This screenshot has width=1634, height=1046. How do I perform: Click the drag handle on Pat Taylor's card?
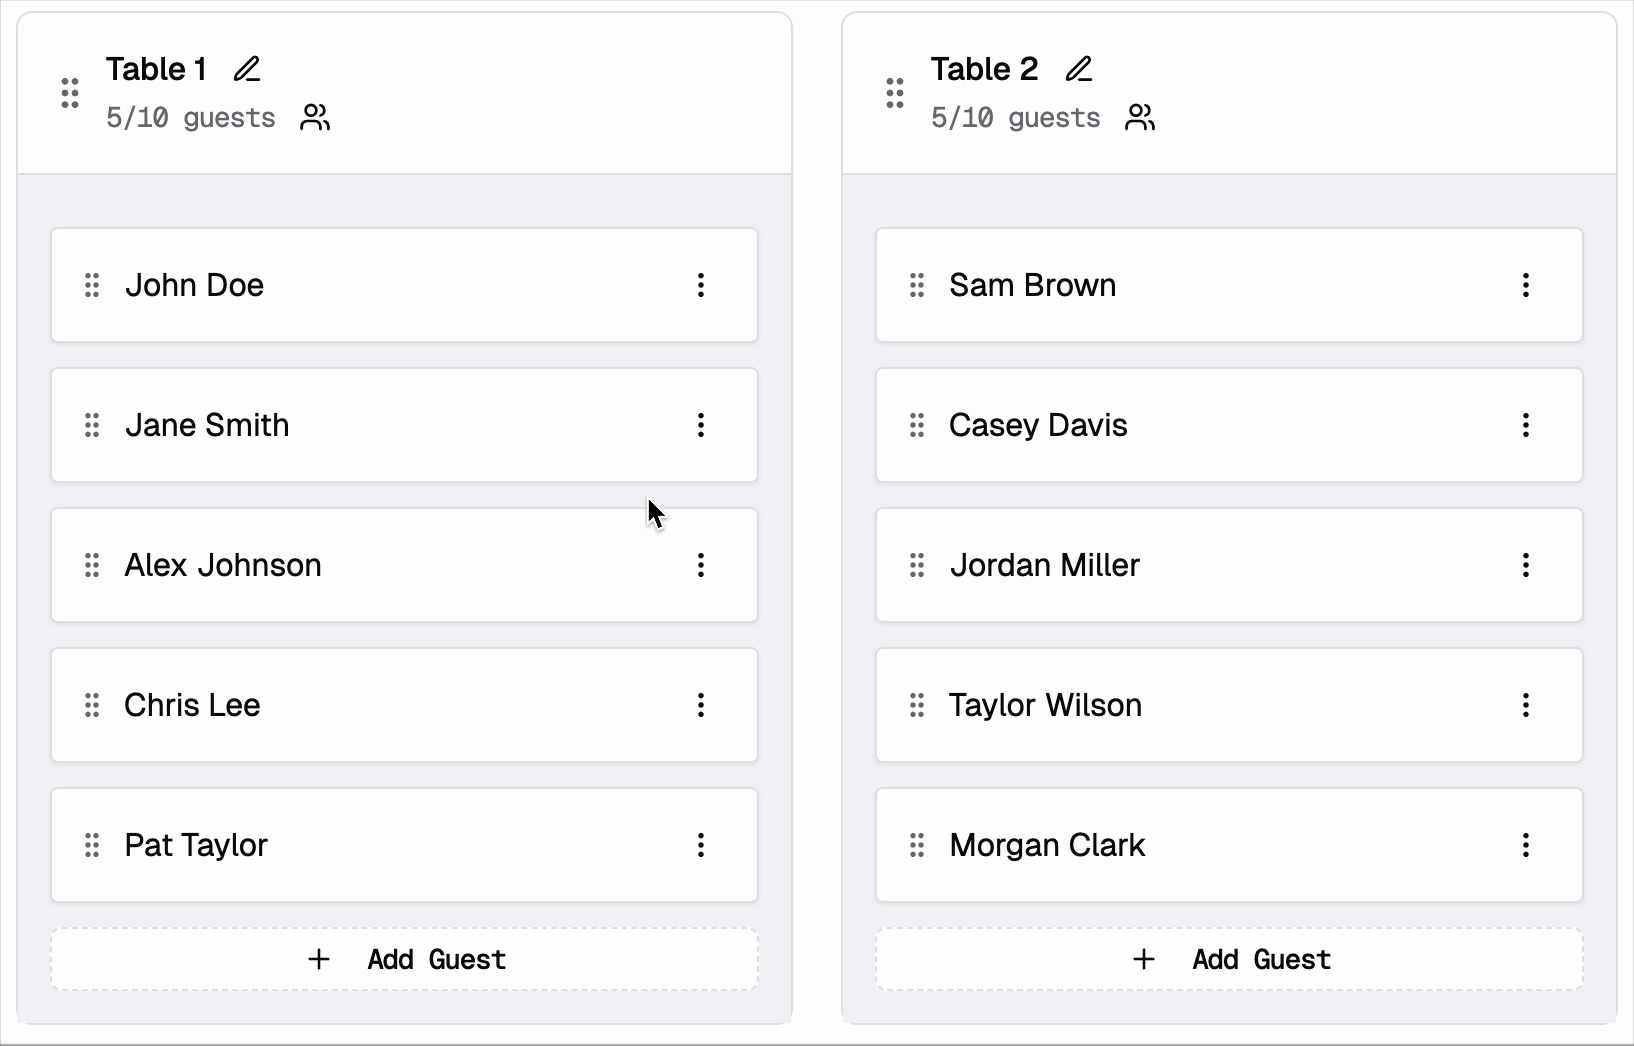[91, 845]
